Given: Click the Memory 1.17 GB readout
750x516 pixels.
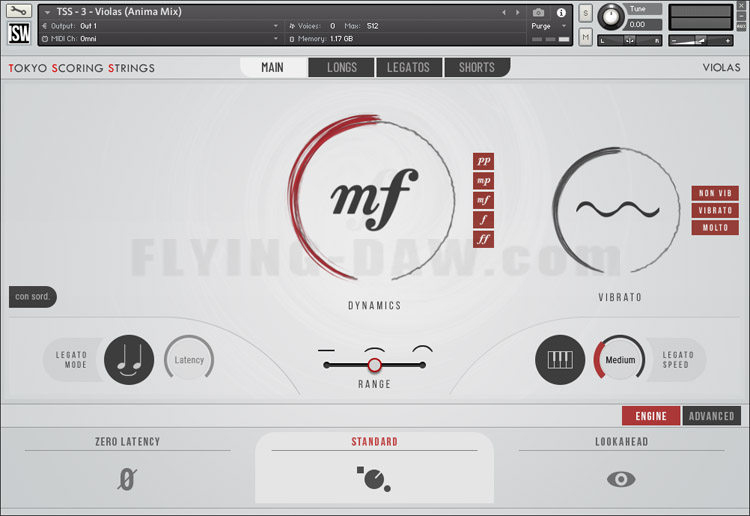Looking at the screenshot, I should tap(321, 39).
